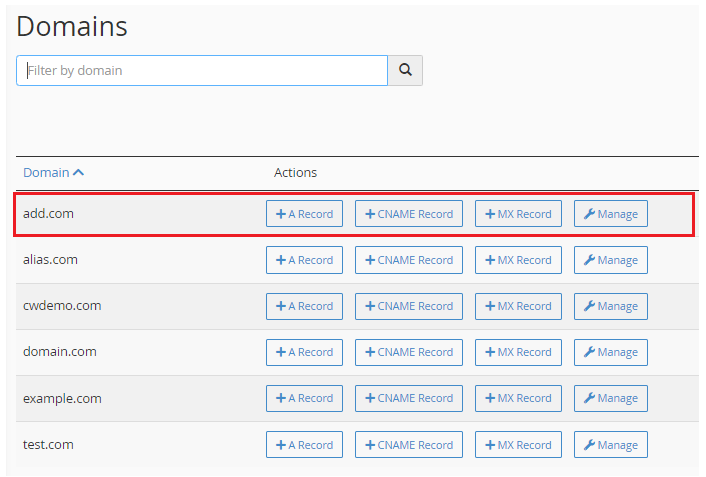Viewport: 706px width, 477px height.
Task: Add an A Record for alias.com
Action: pyautogui.click(x=304, y=260)
